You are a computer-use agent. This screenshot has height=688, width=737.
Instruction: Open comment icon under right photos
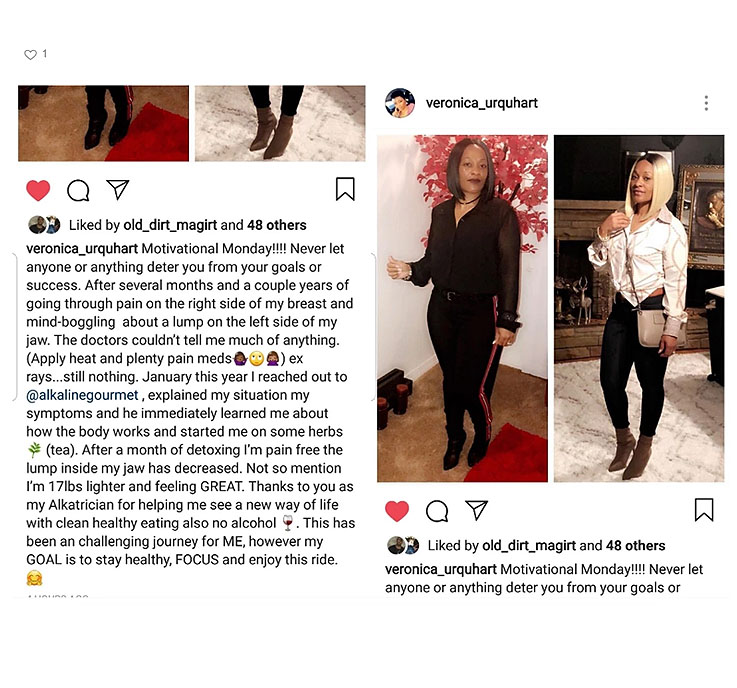(437, 511)
